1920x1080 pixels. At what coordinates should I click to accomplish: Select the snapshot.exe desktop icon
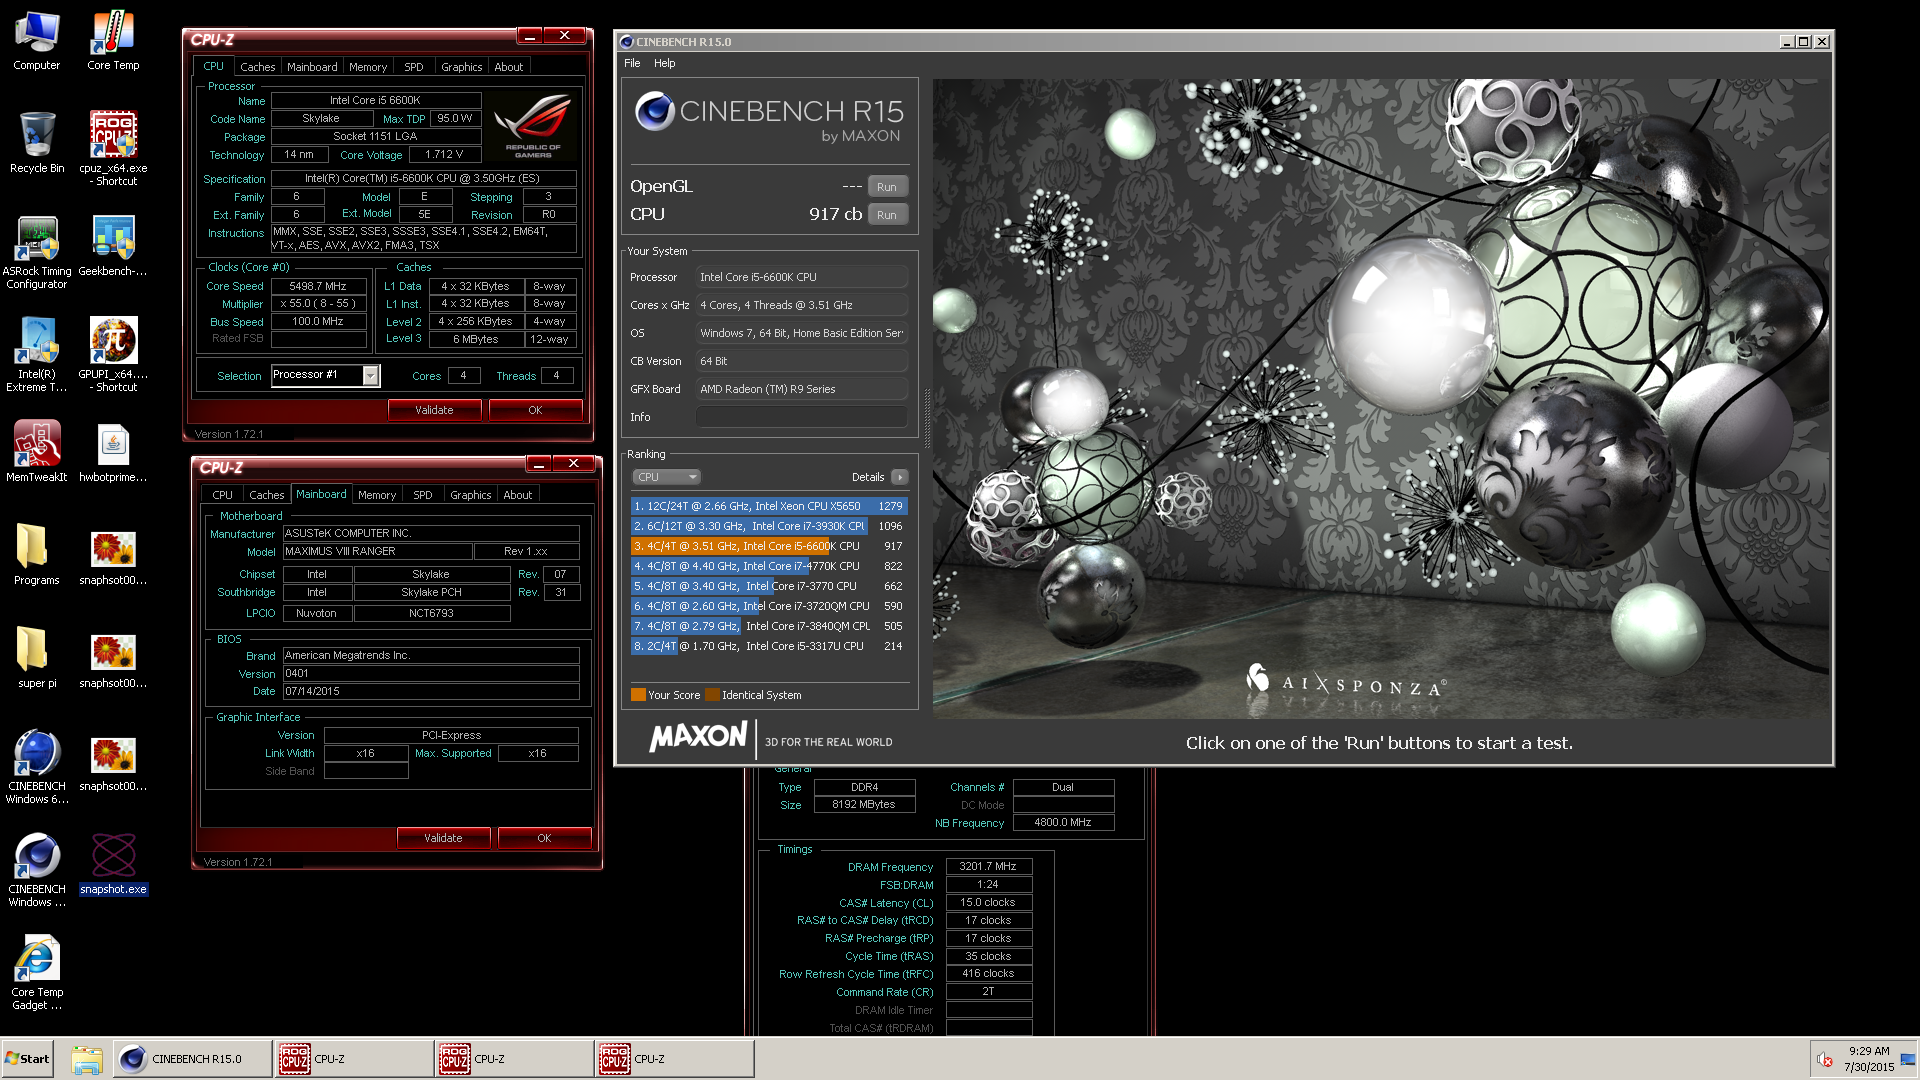(x=113, y=864)
